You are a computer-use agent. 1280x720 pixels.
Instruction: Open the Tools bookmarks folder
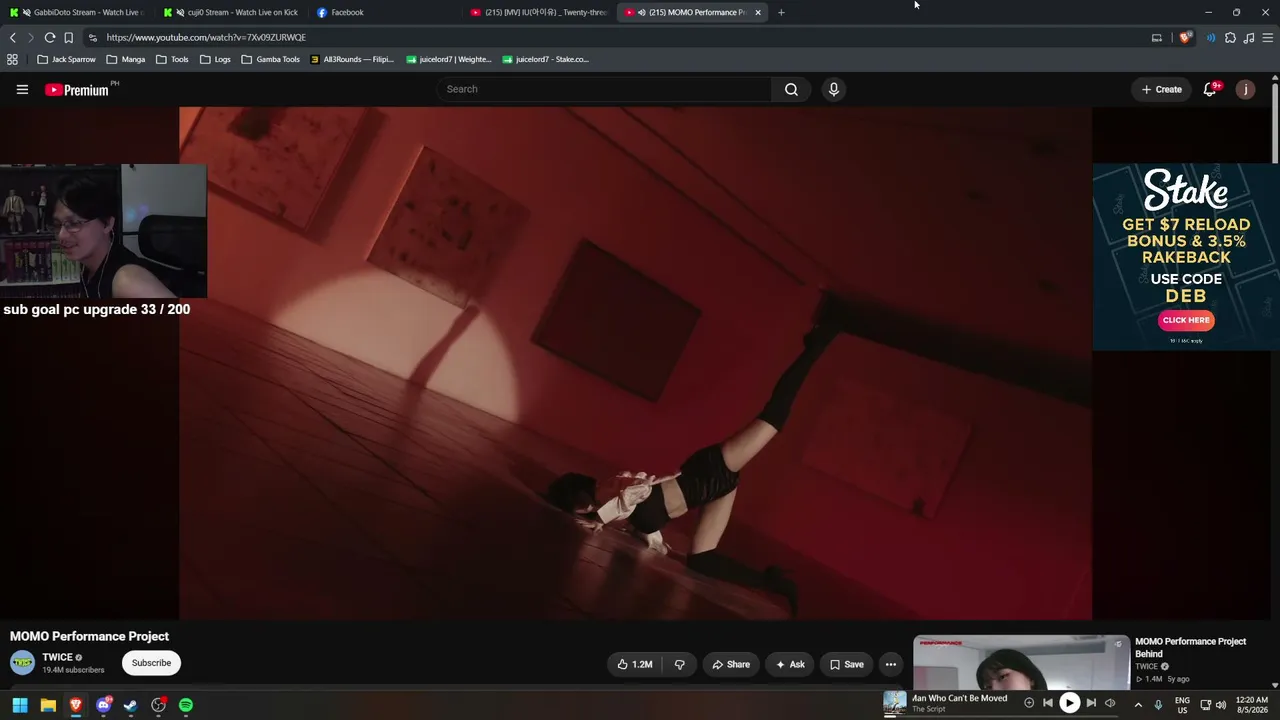pos(172,59)
